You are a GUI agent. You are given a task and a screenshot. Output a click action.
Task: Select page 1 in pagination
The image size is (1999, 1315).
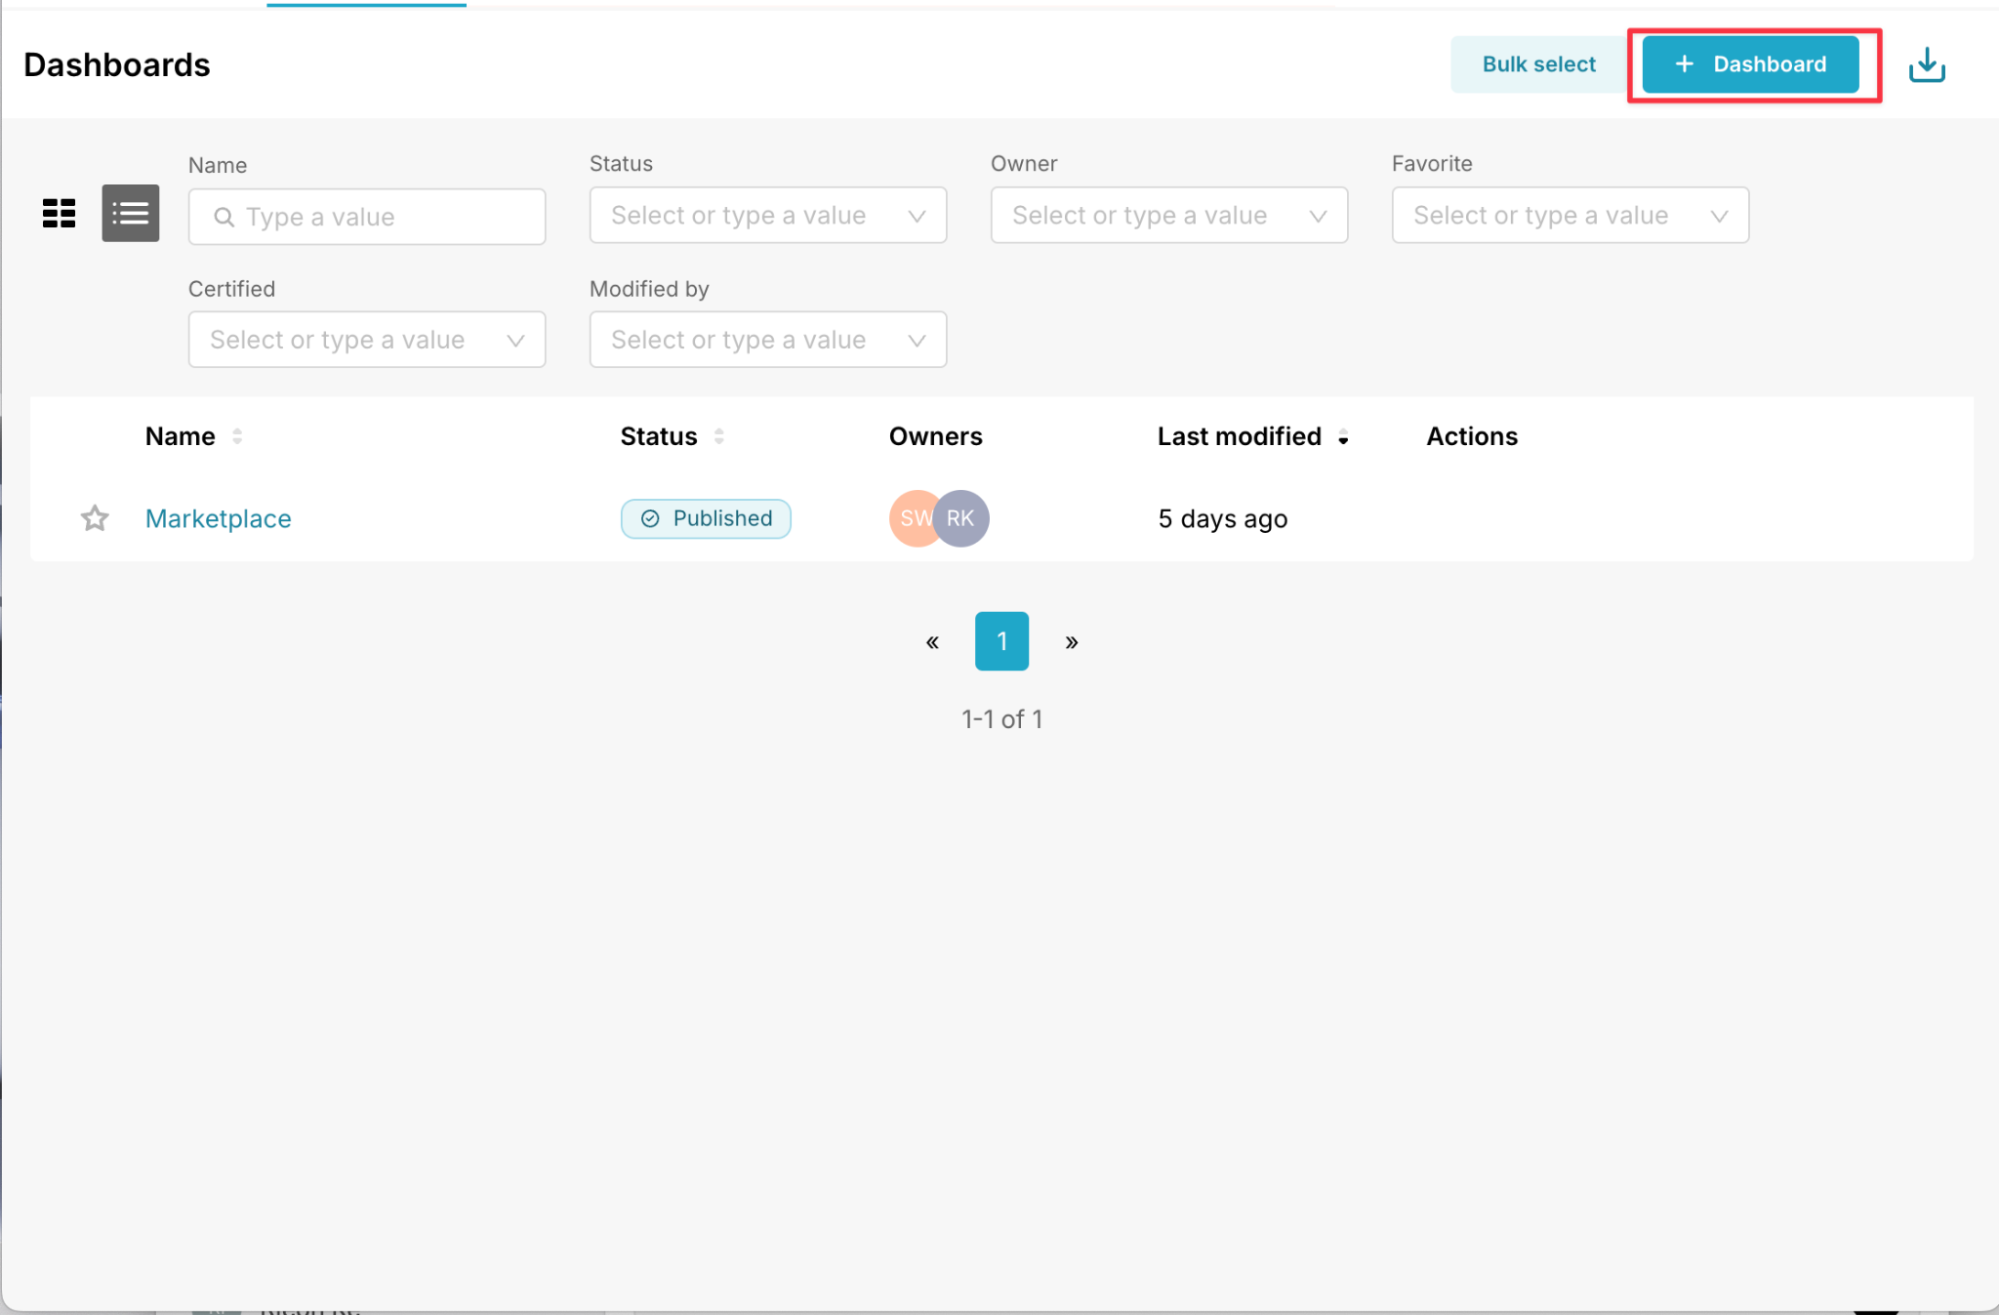pos(1001,641)
